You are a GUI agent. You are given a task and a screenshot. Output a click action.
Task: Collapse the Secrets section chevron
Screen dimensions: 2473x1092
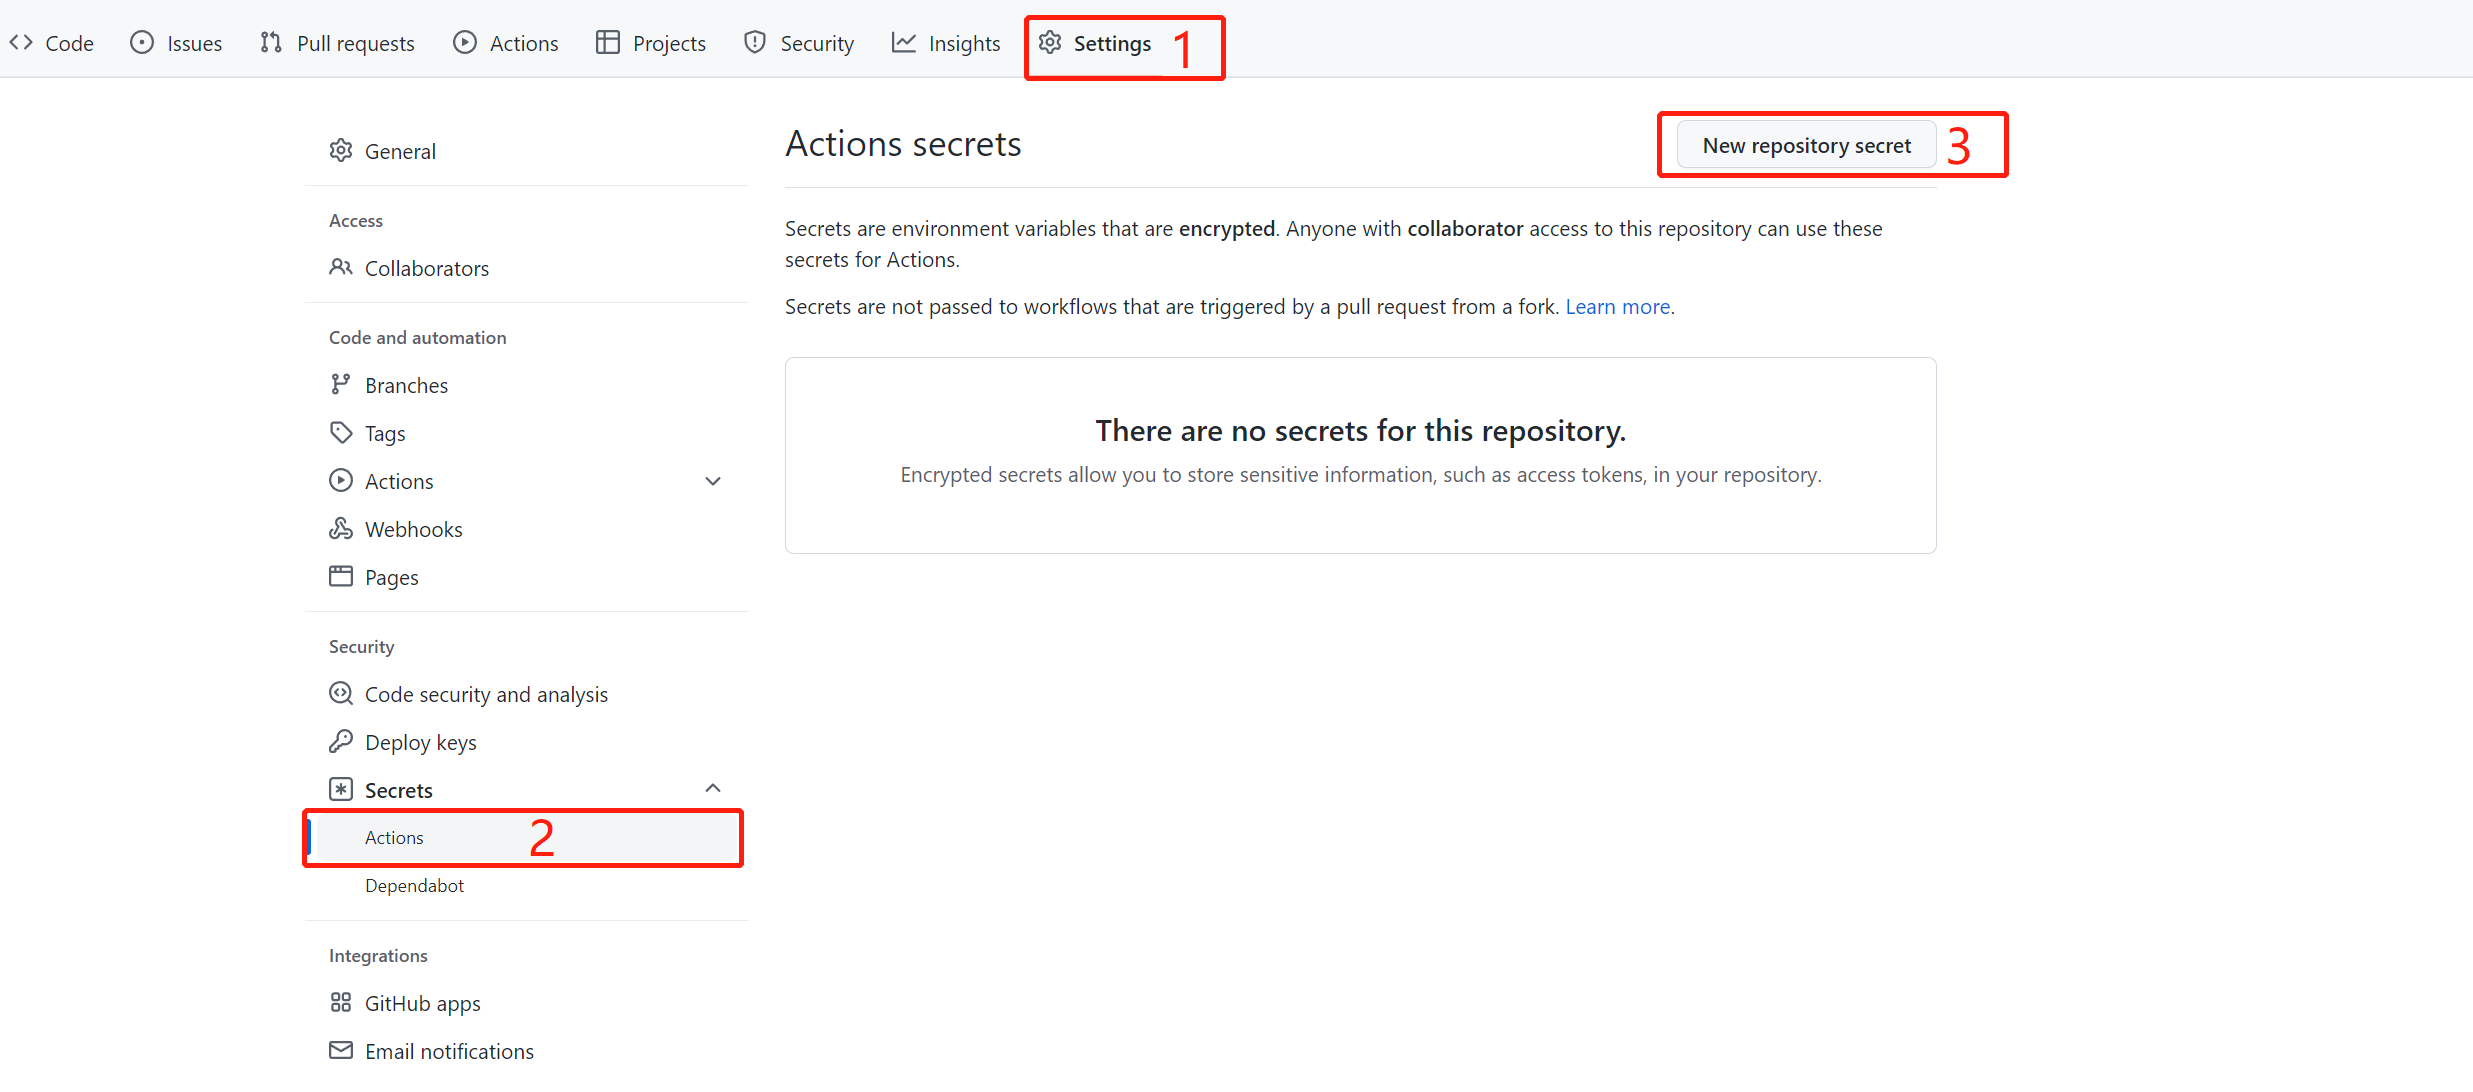click(x=713, y=788)
